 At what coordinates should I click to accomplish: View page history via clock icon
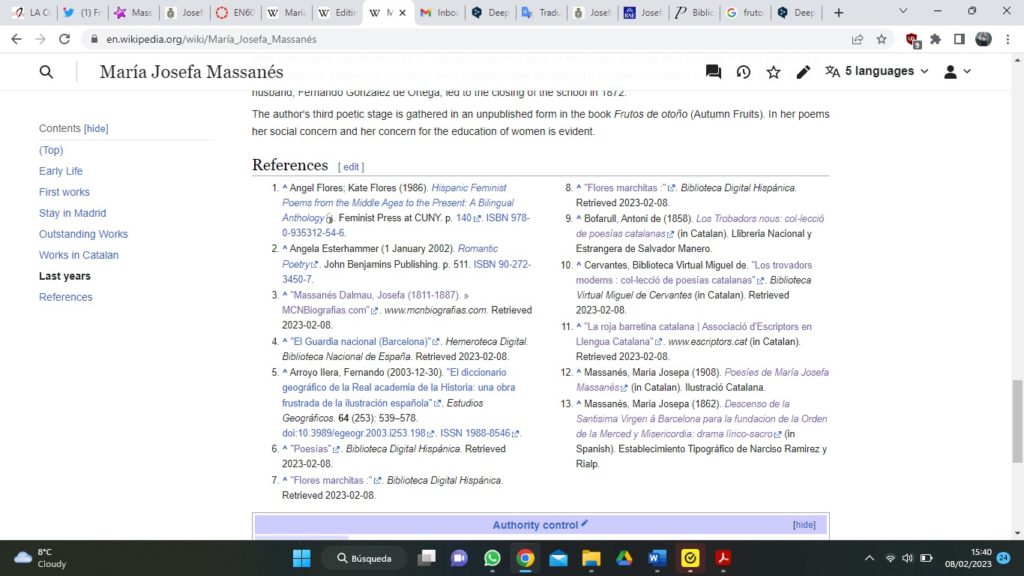[x=743, y=72]
